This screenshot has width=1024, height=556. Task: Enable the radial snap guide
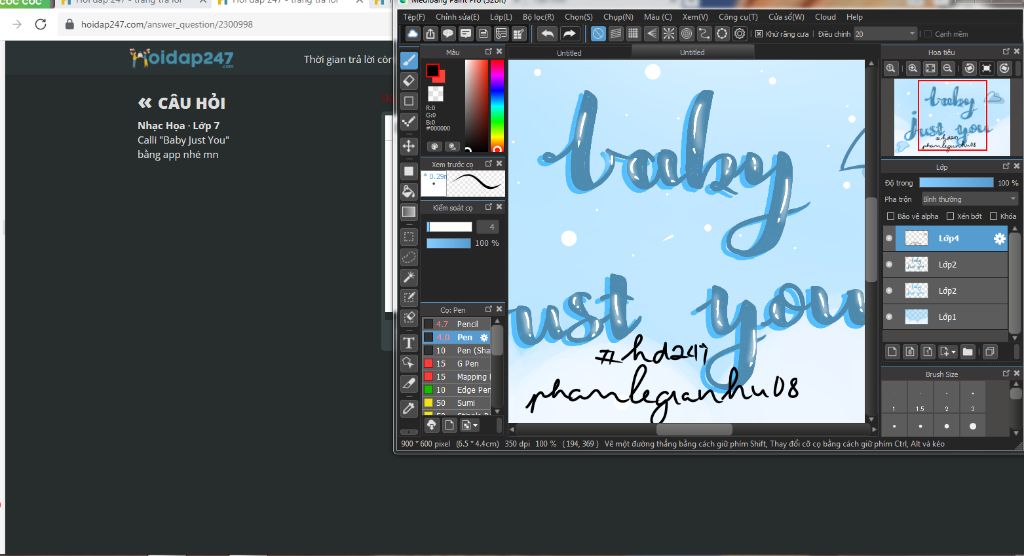(x=669, y=33)
